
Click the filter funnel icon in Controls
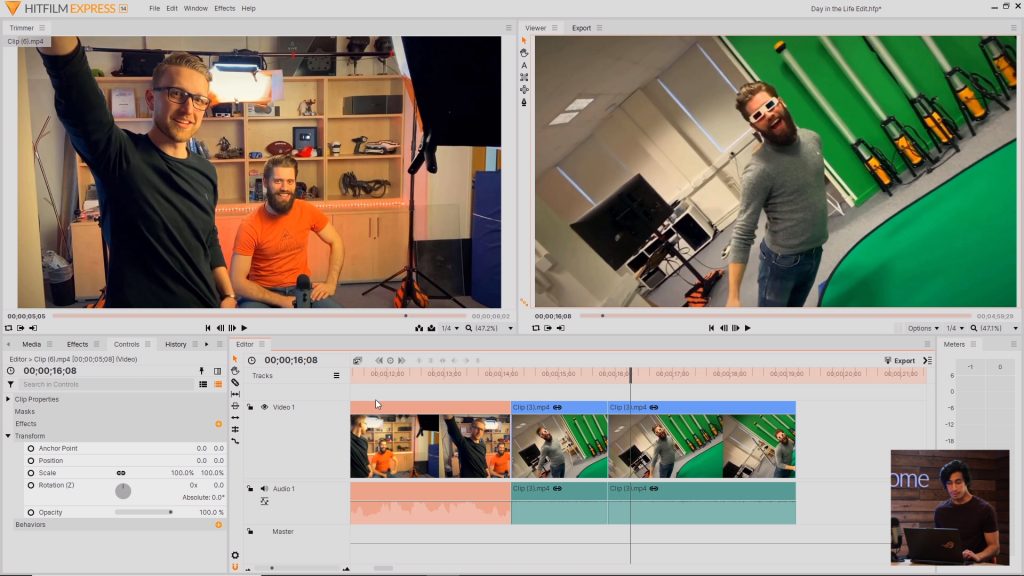(10, 385)
